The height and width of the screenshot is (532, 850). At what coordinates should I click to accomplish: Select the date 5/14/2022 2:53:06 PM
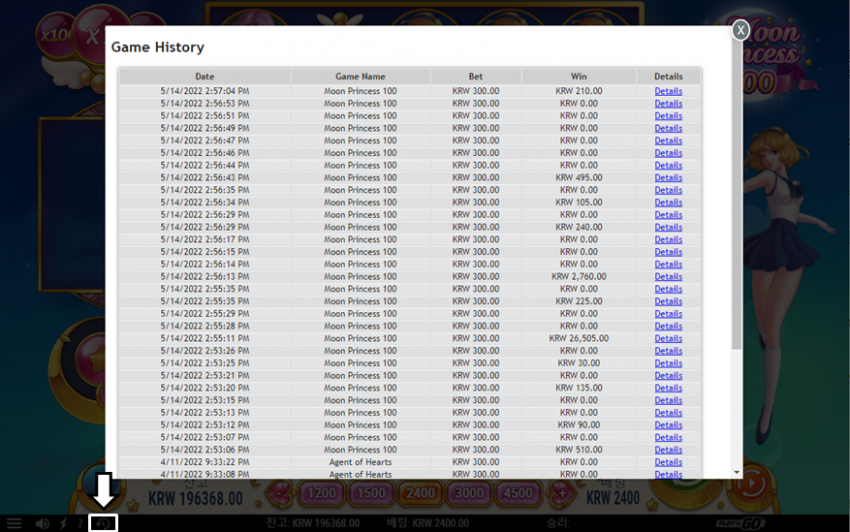click(x=205, y=450)
